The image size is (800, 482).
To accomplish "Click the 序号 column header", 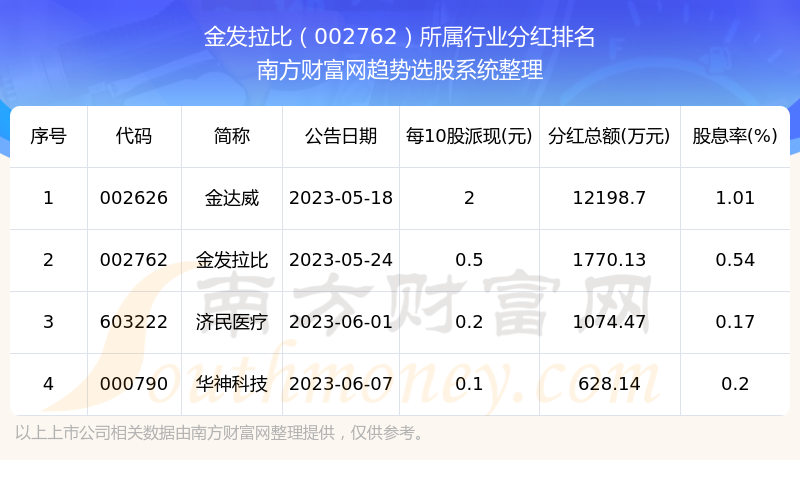I will pos(48,136).
